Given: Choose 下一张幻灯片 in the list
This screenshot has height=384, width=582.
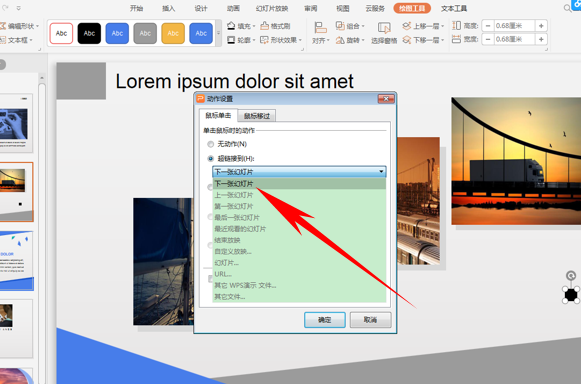Looking at the screenshot, I should tap(299, 184).
